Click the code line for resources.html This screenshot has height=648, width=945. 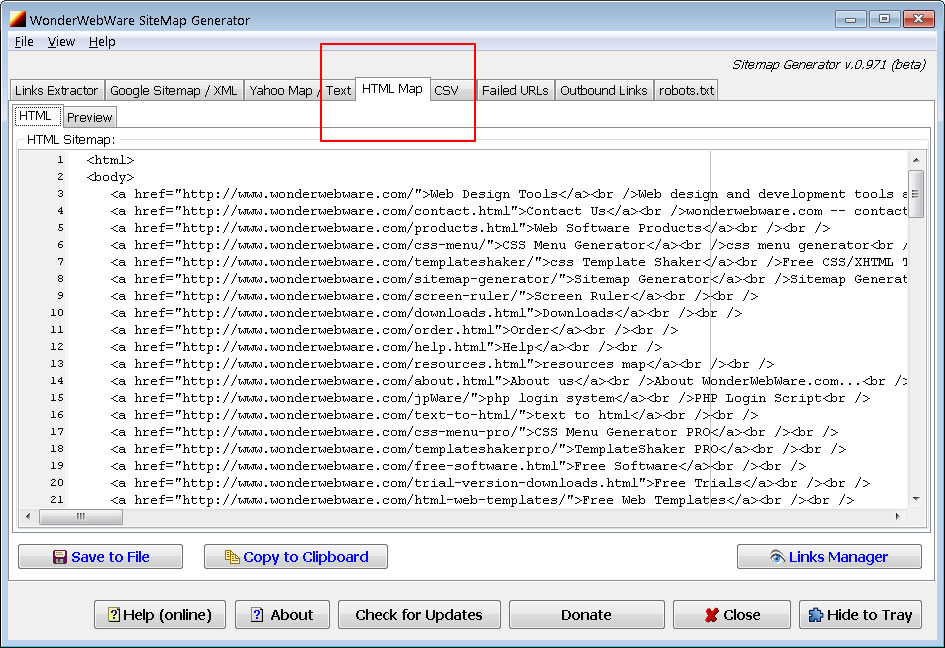point(442,364)
